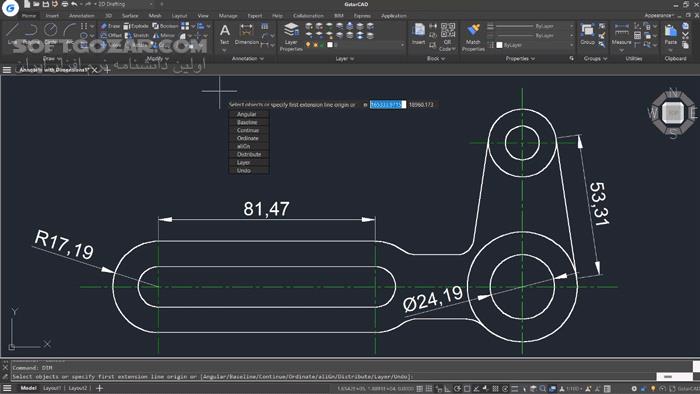Open the Appearance dropdown
Viewport: 700px width, 394px height.
[x=659, y=16]
